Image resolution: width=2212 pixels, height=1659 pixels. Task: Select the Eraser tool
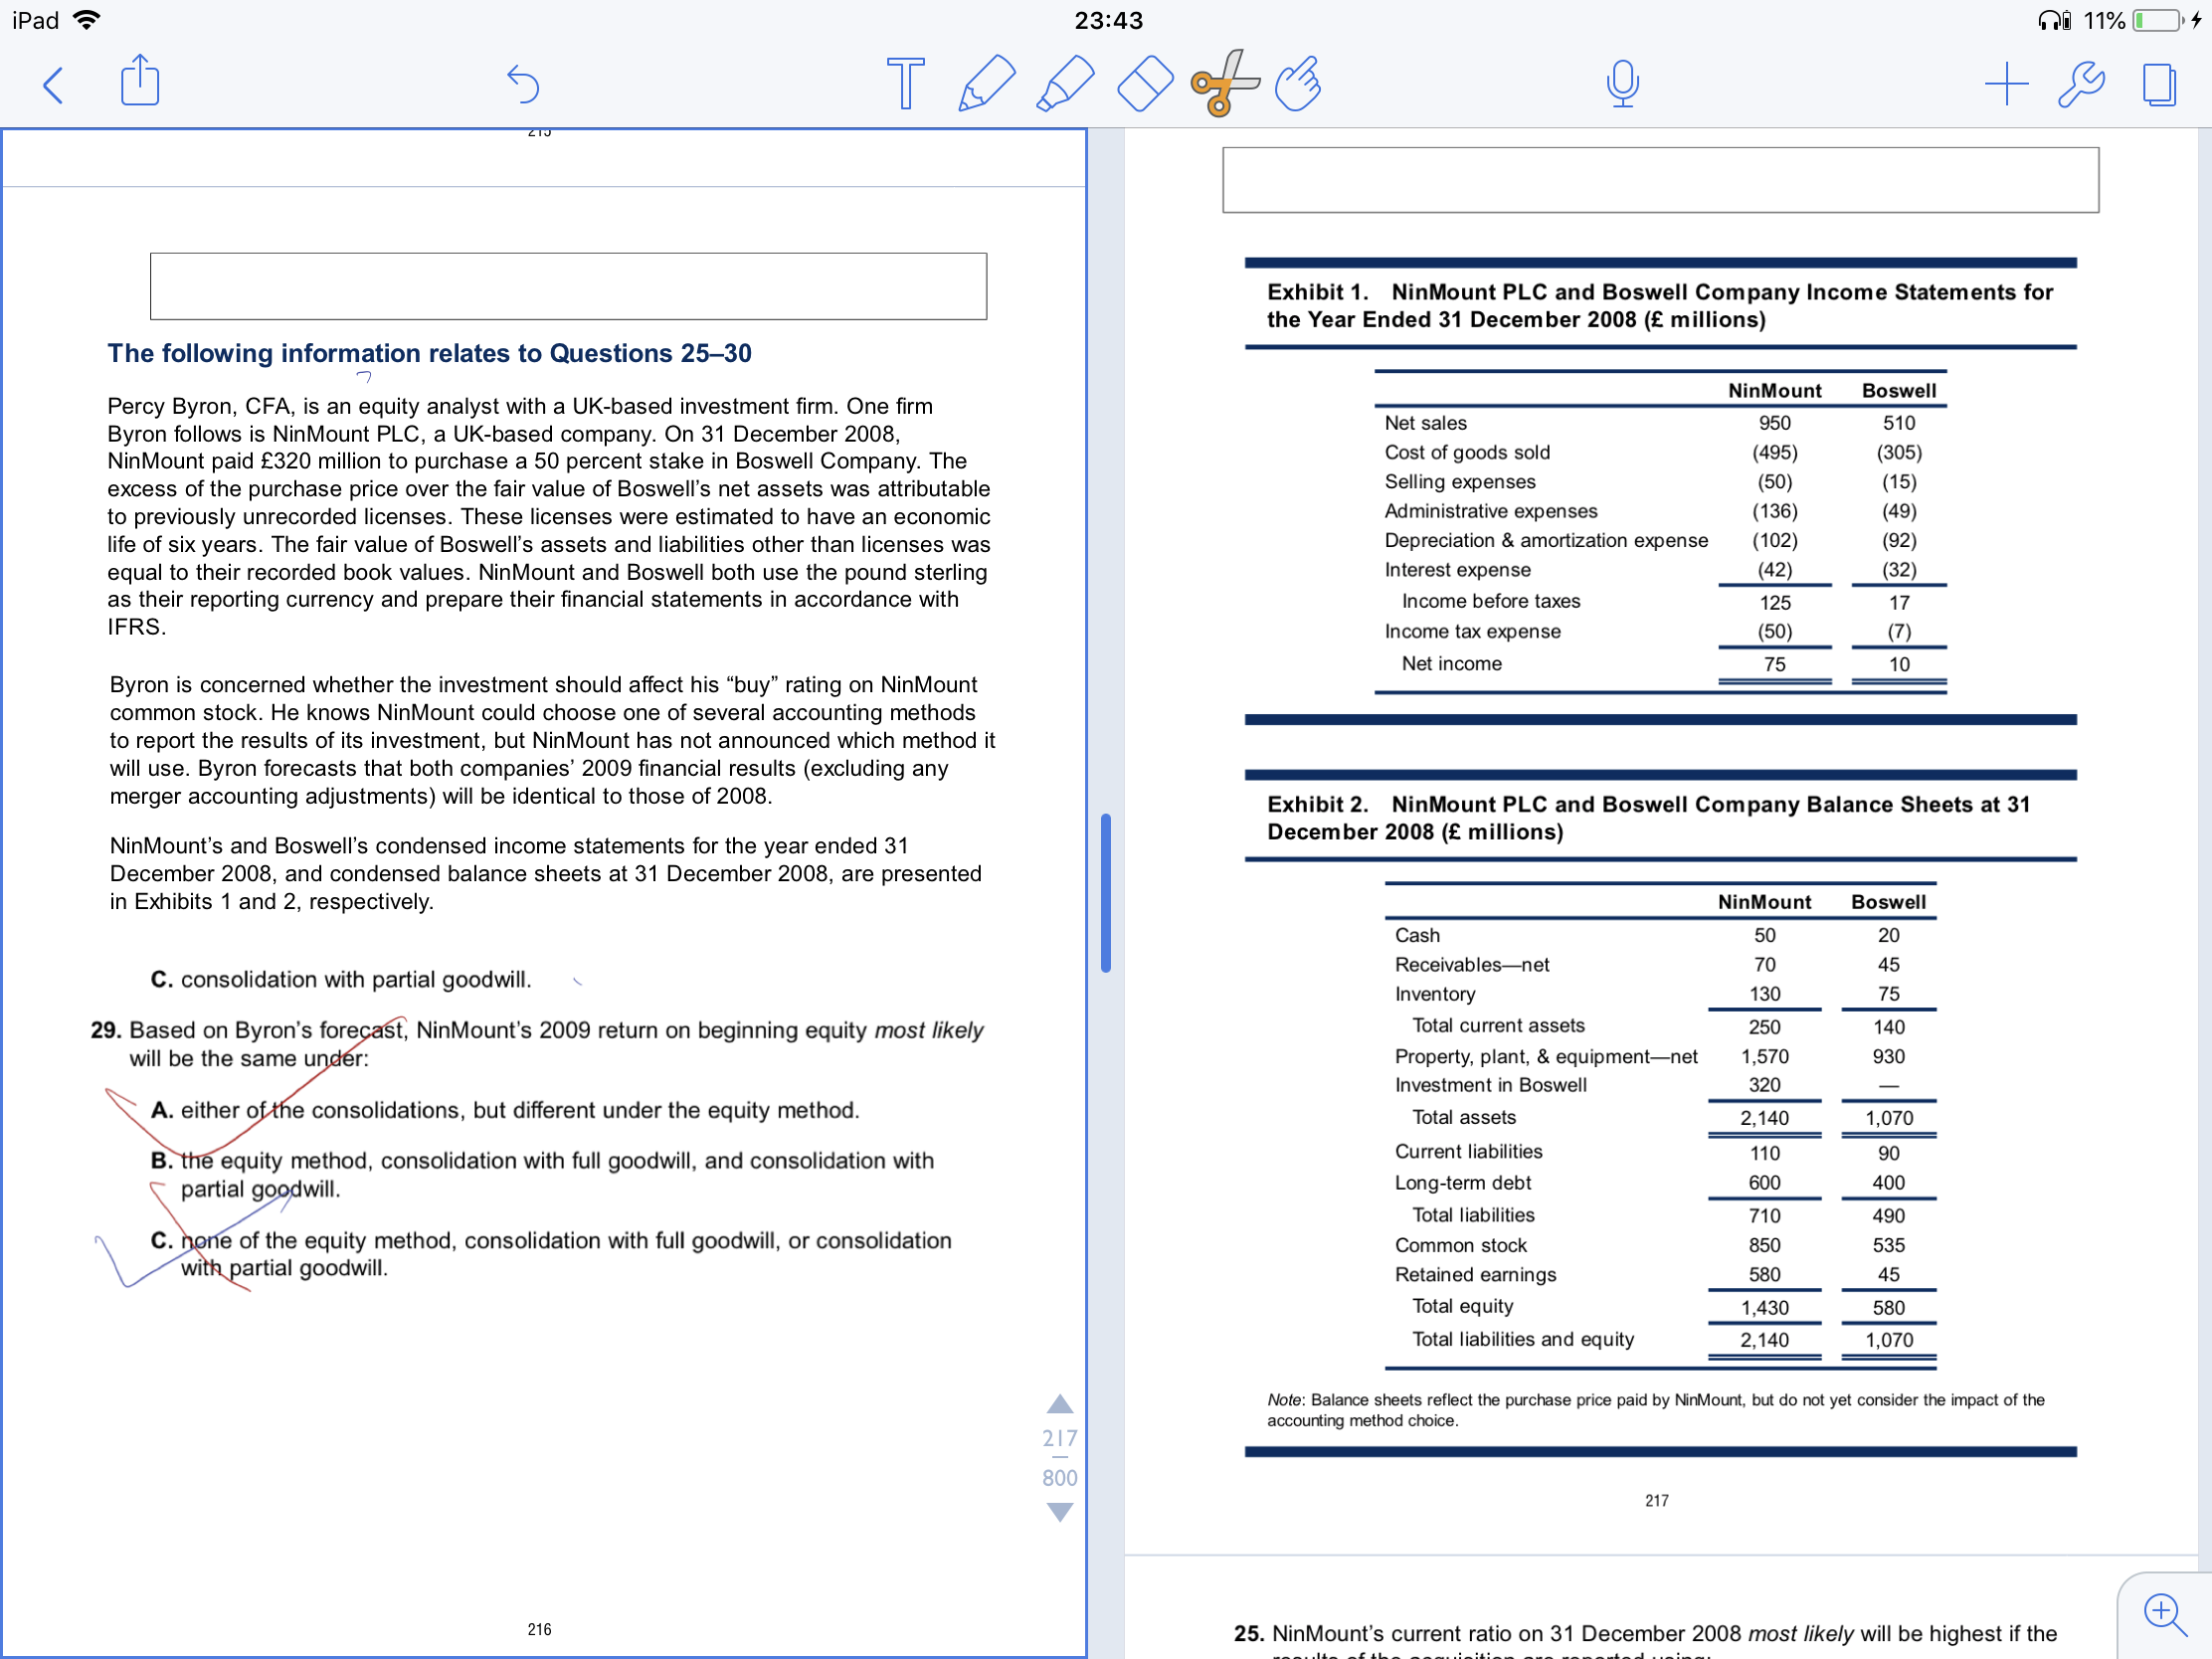pyautogui.click(x=1144, y=83)
